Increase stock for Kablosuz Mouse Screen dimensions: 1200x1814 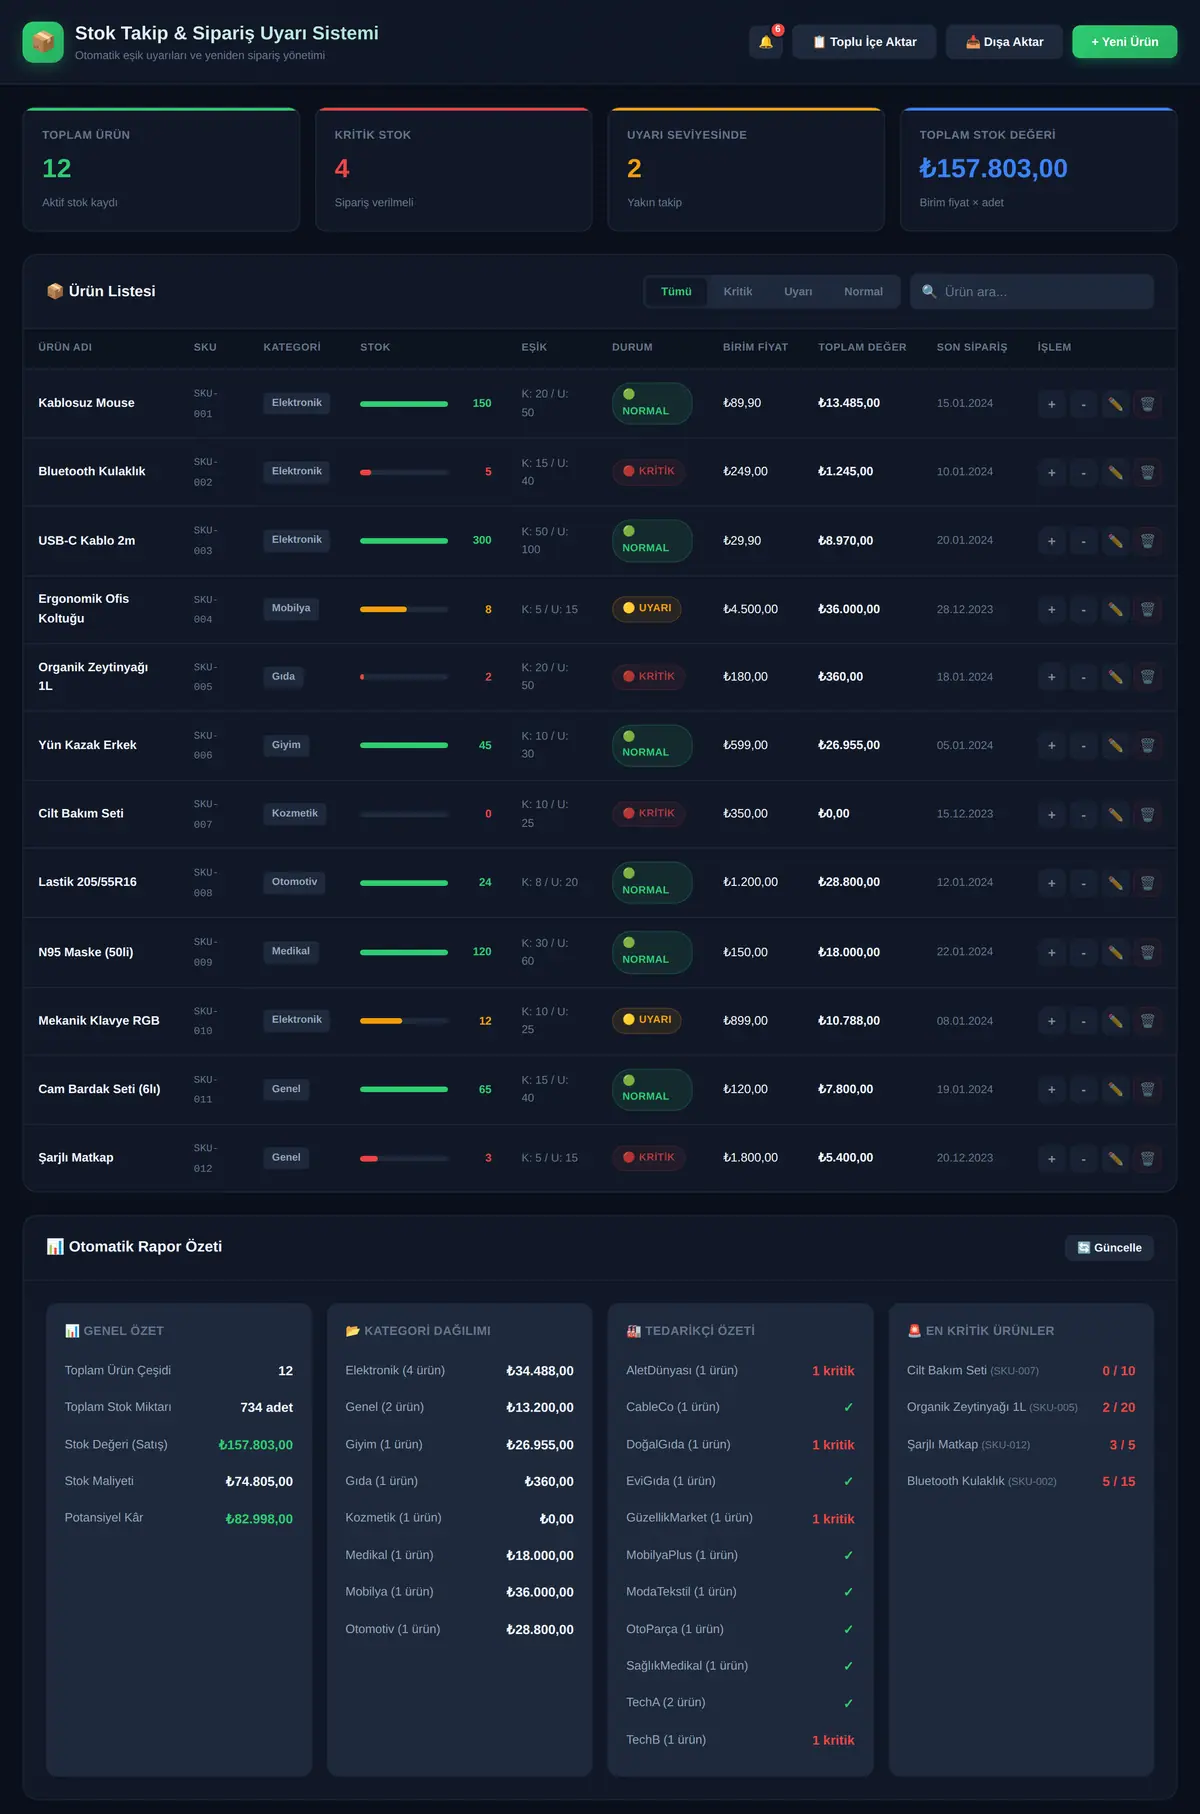click(x=1051, y=404)
